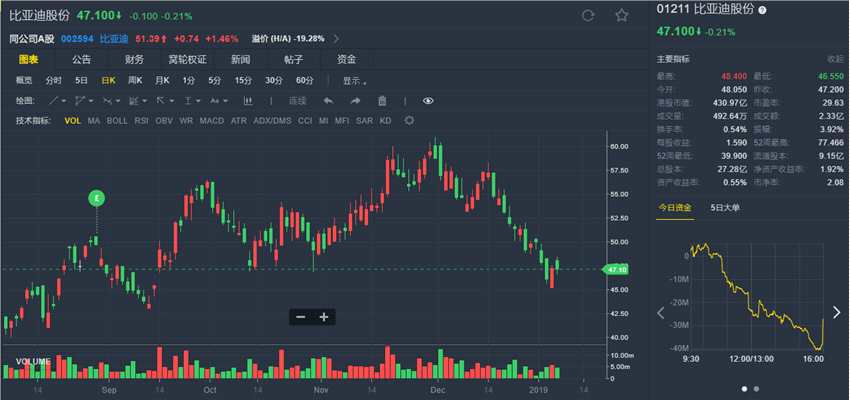
Task: Open technical indicator settings gear
Action: click(409, 121)
